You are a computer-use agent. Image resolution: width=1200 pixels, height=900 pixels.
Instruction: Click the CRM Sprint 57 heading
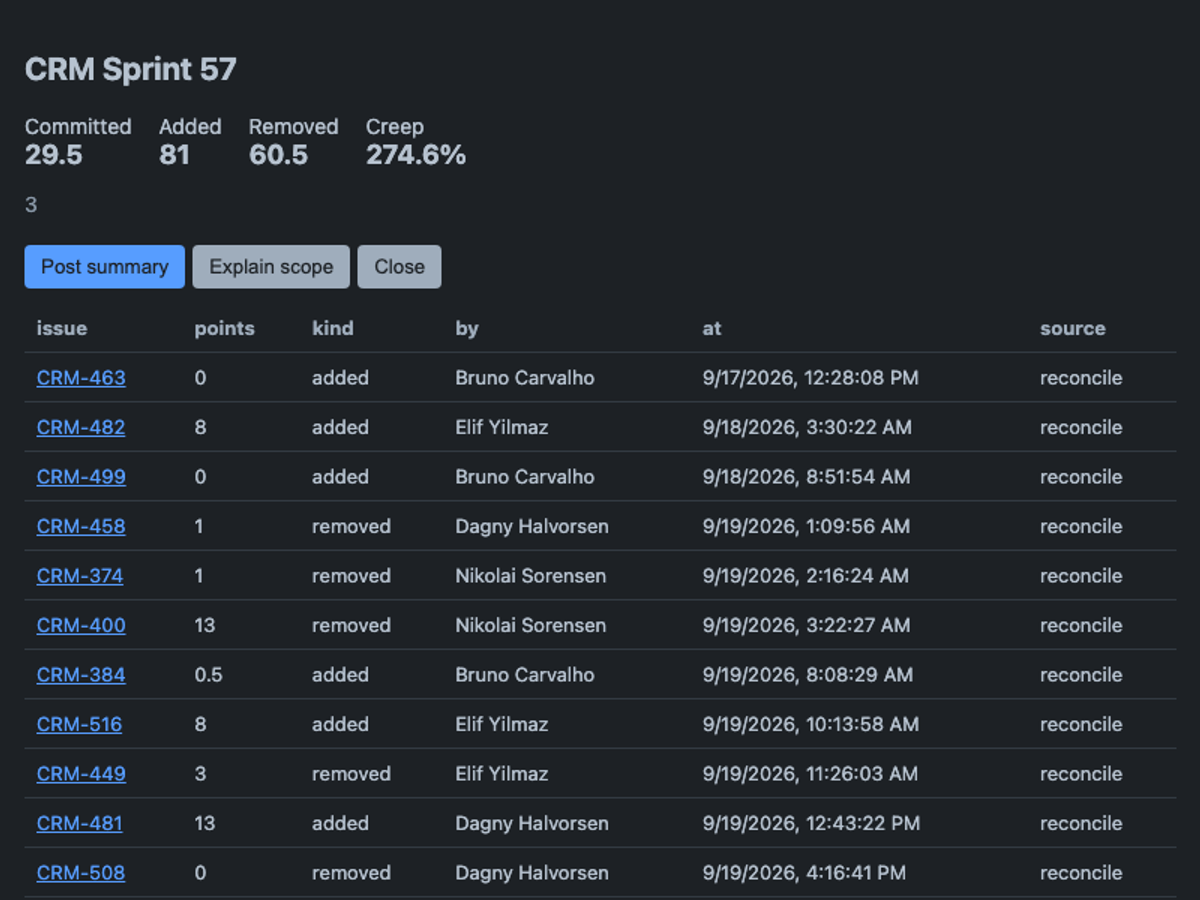[131, 69]
